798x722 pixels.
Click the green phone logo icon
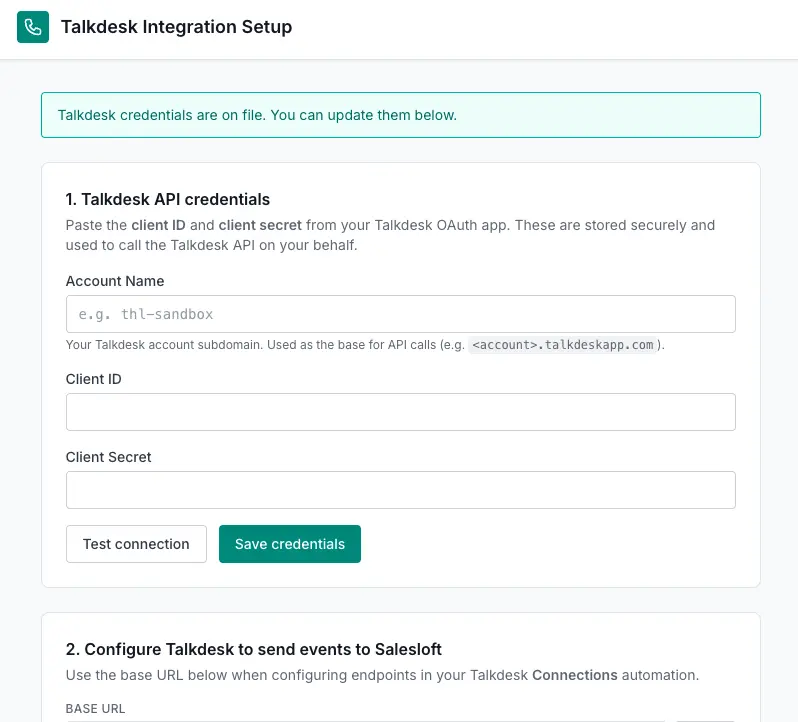(33, 27)
